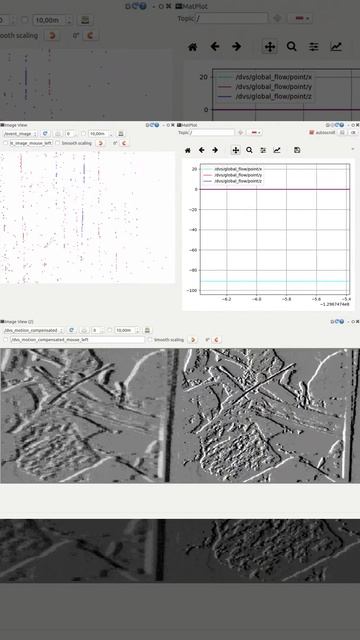The width and height of the screenshot is (360, 640).
Task: Click the event image display area
Action: (87, 217)
